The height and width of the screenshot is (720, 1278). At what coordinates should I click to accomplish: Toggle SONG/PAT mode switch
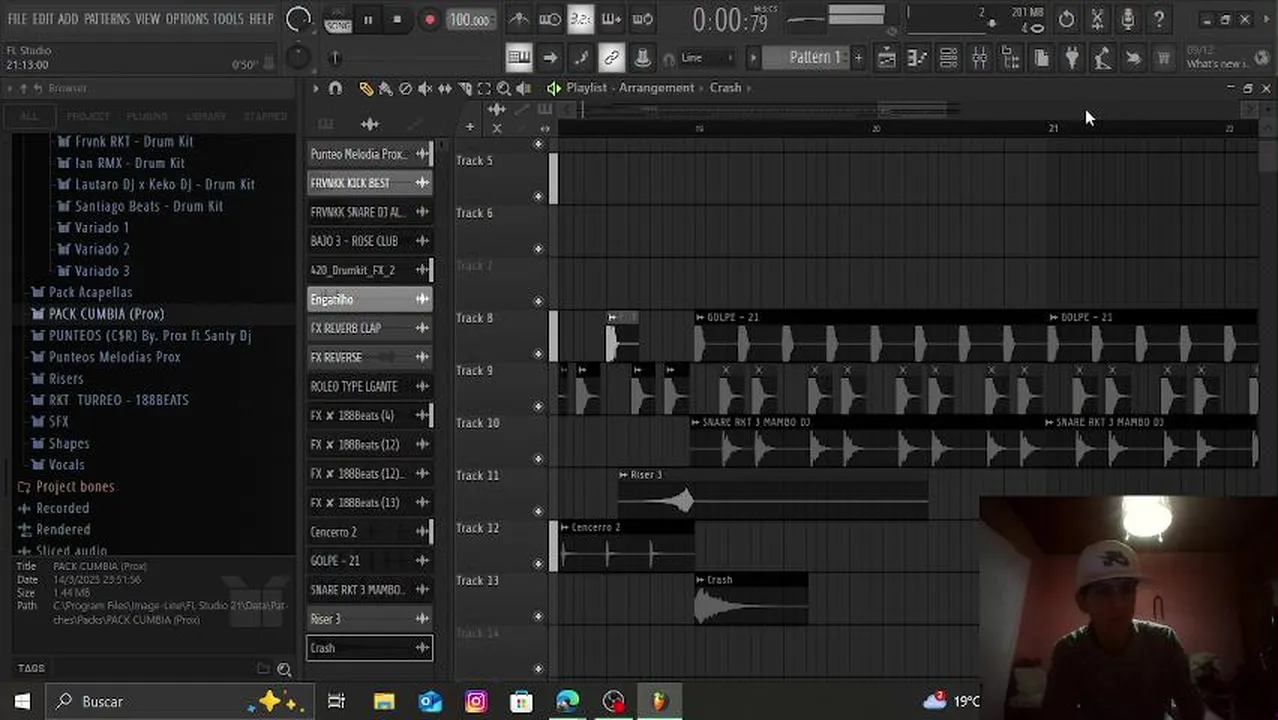point(337,19)
